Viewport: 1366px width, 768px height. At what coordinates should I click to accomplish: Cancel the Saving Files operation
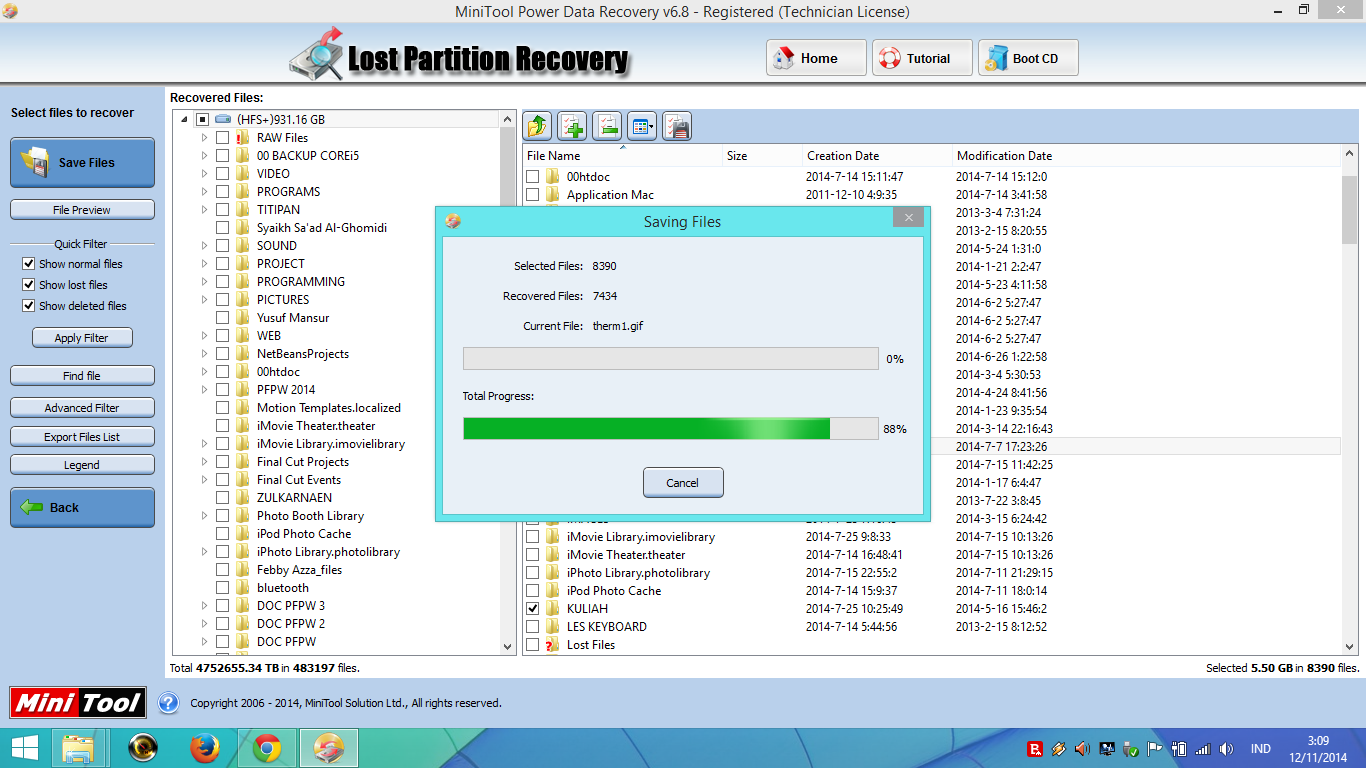tap(683, 483)
